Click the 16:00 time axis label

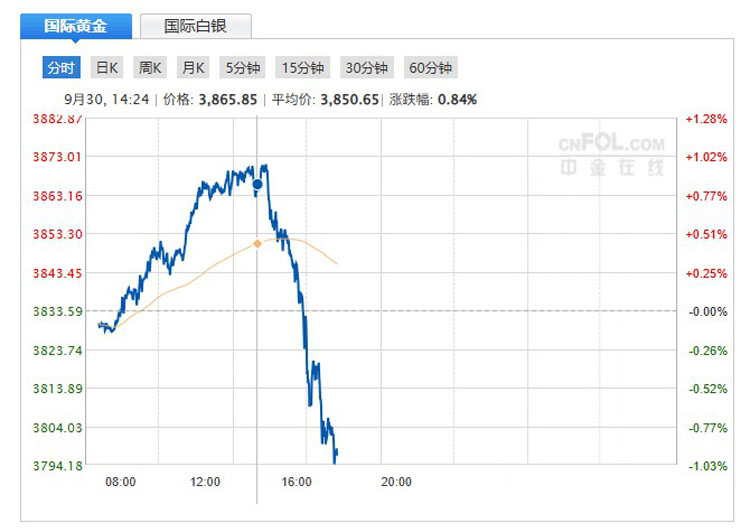(297, 482)
